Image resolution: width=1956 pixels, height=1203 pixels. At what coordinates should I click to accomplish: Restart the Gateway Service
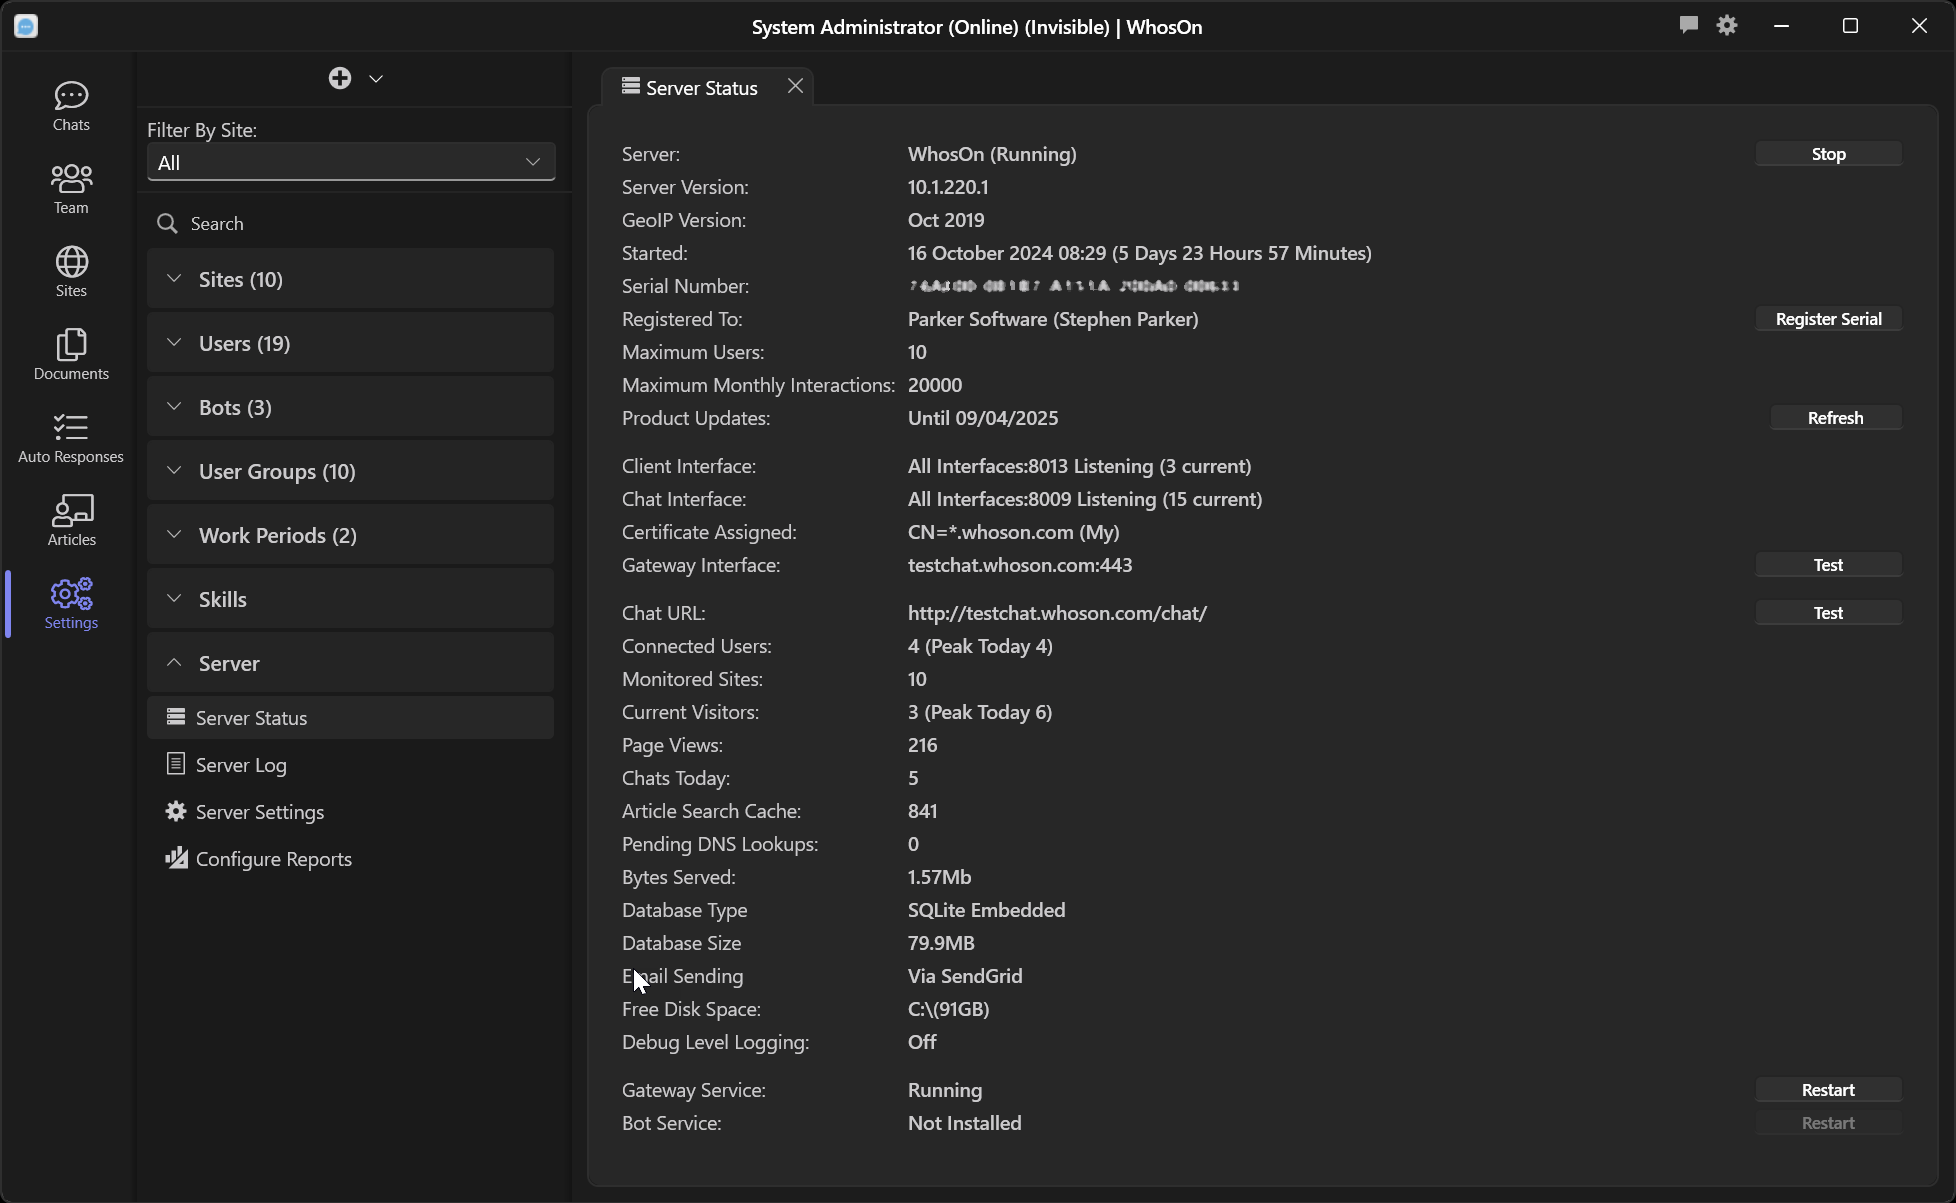[x=1828, y=1090]
